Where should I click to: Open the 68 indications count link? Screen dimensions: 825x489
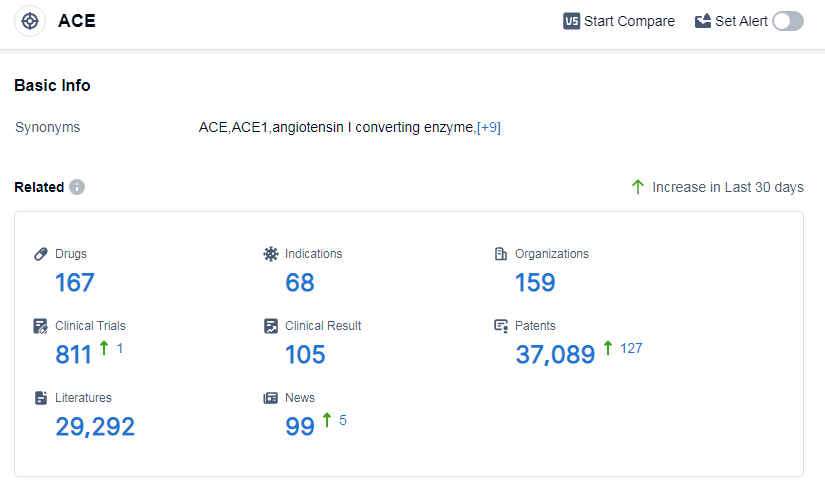[300, 283]
